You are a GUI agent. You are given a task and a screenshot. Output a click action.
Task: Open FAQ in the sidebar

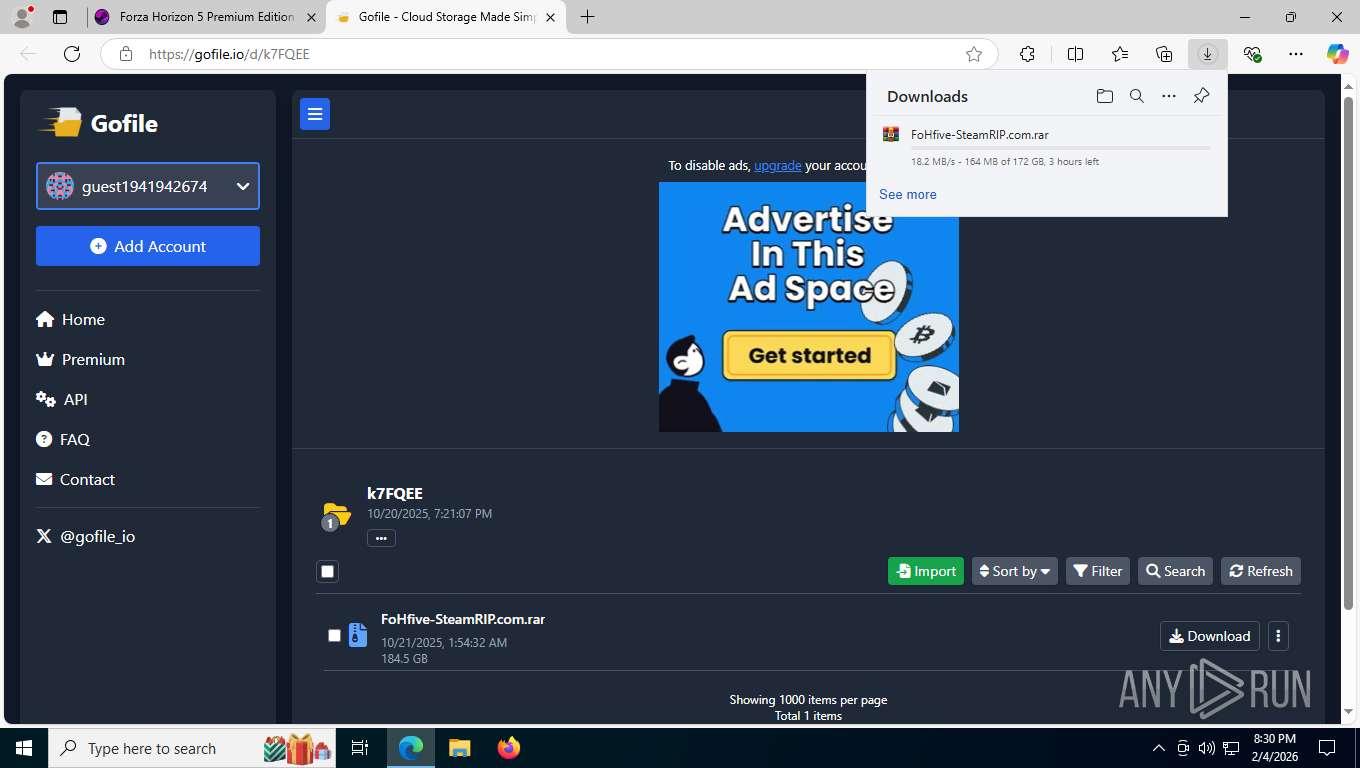coord(63,439)
